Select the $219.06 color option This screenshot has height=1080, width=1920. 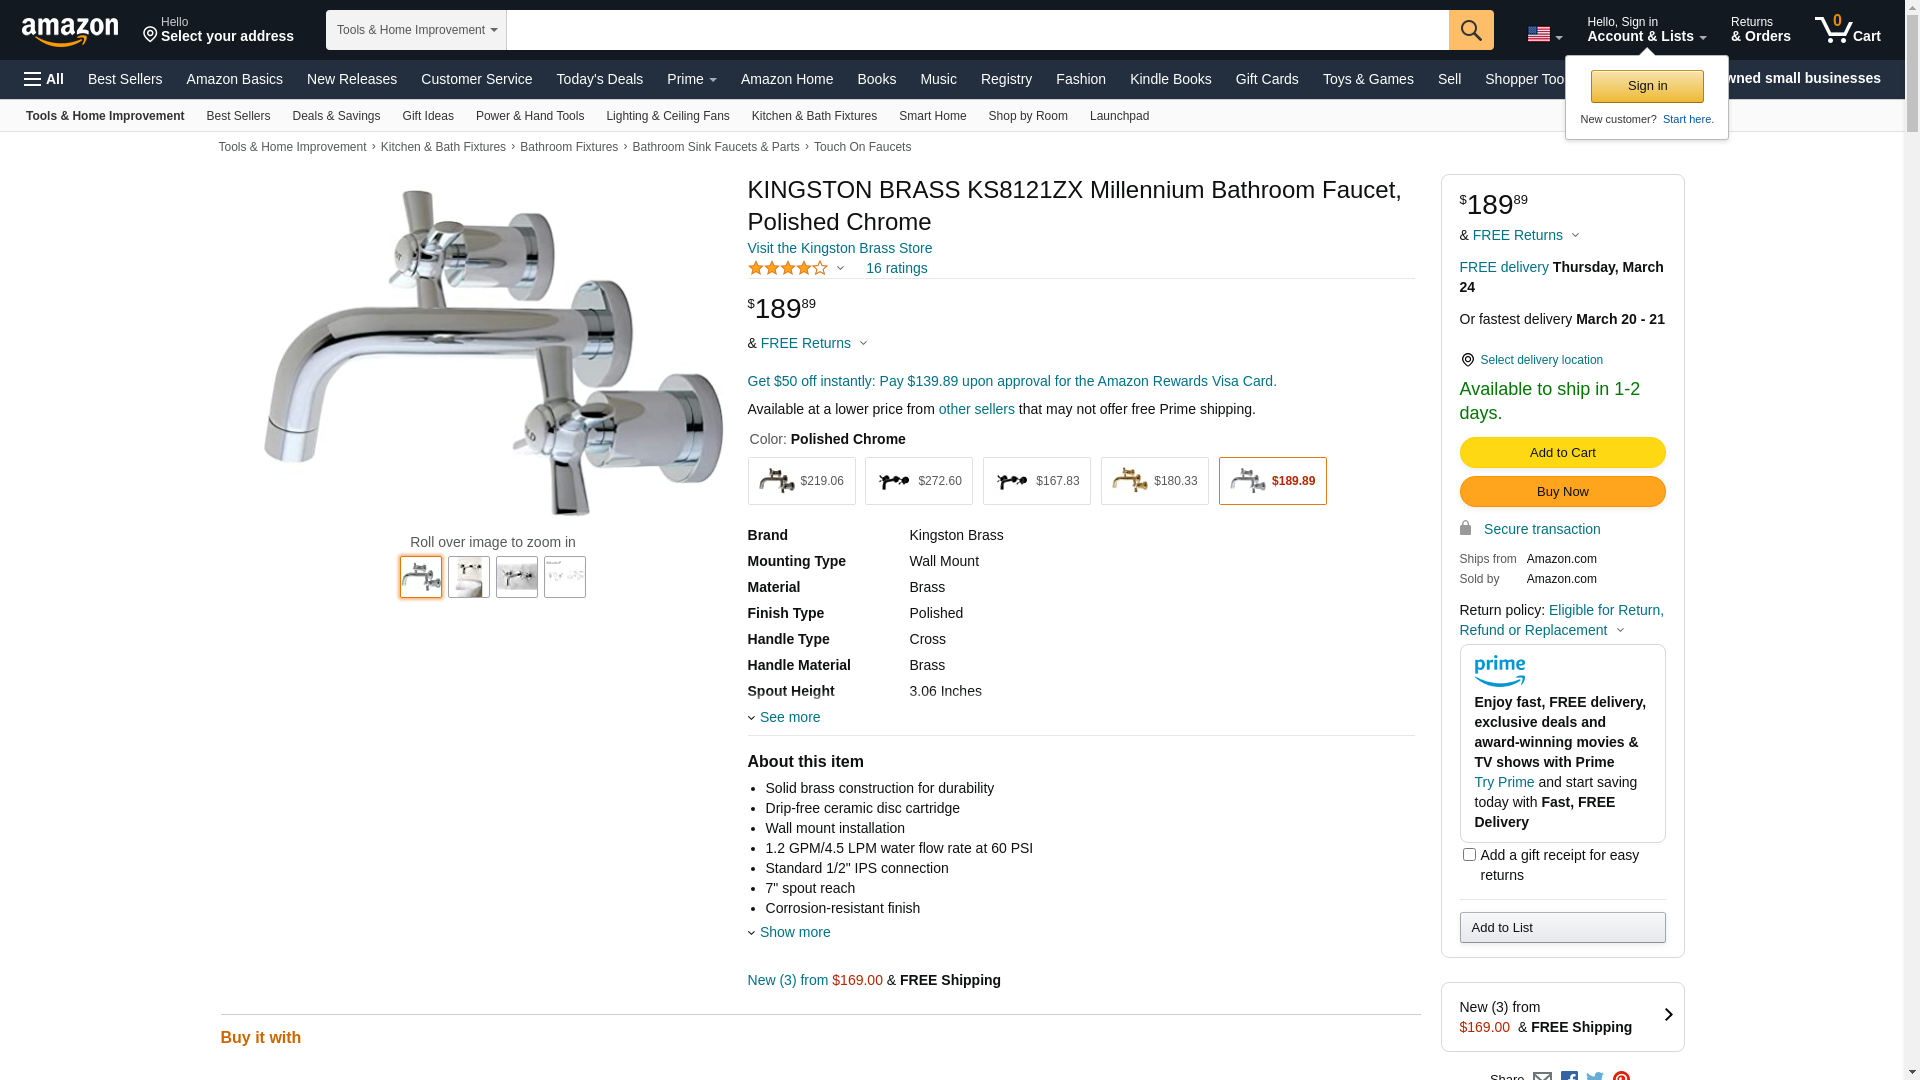pyautogui.click(x=801, y=481)
